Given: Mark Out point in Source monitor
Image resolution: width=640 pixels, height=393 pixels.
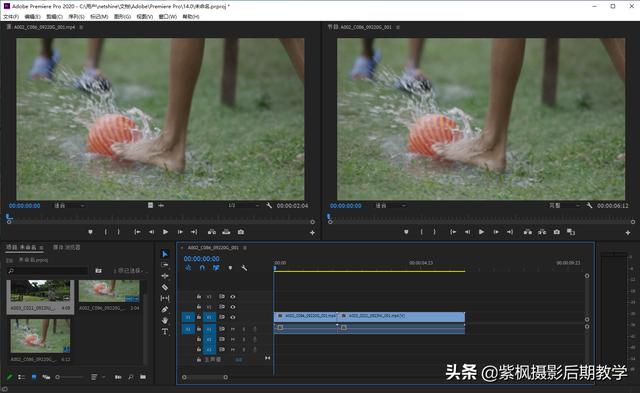Looking at the screenshot, I should click(119, 232).
